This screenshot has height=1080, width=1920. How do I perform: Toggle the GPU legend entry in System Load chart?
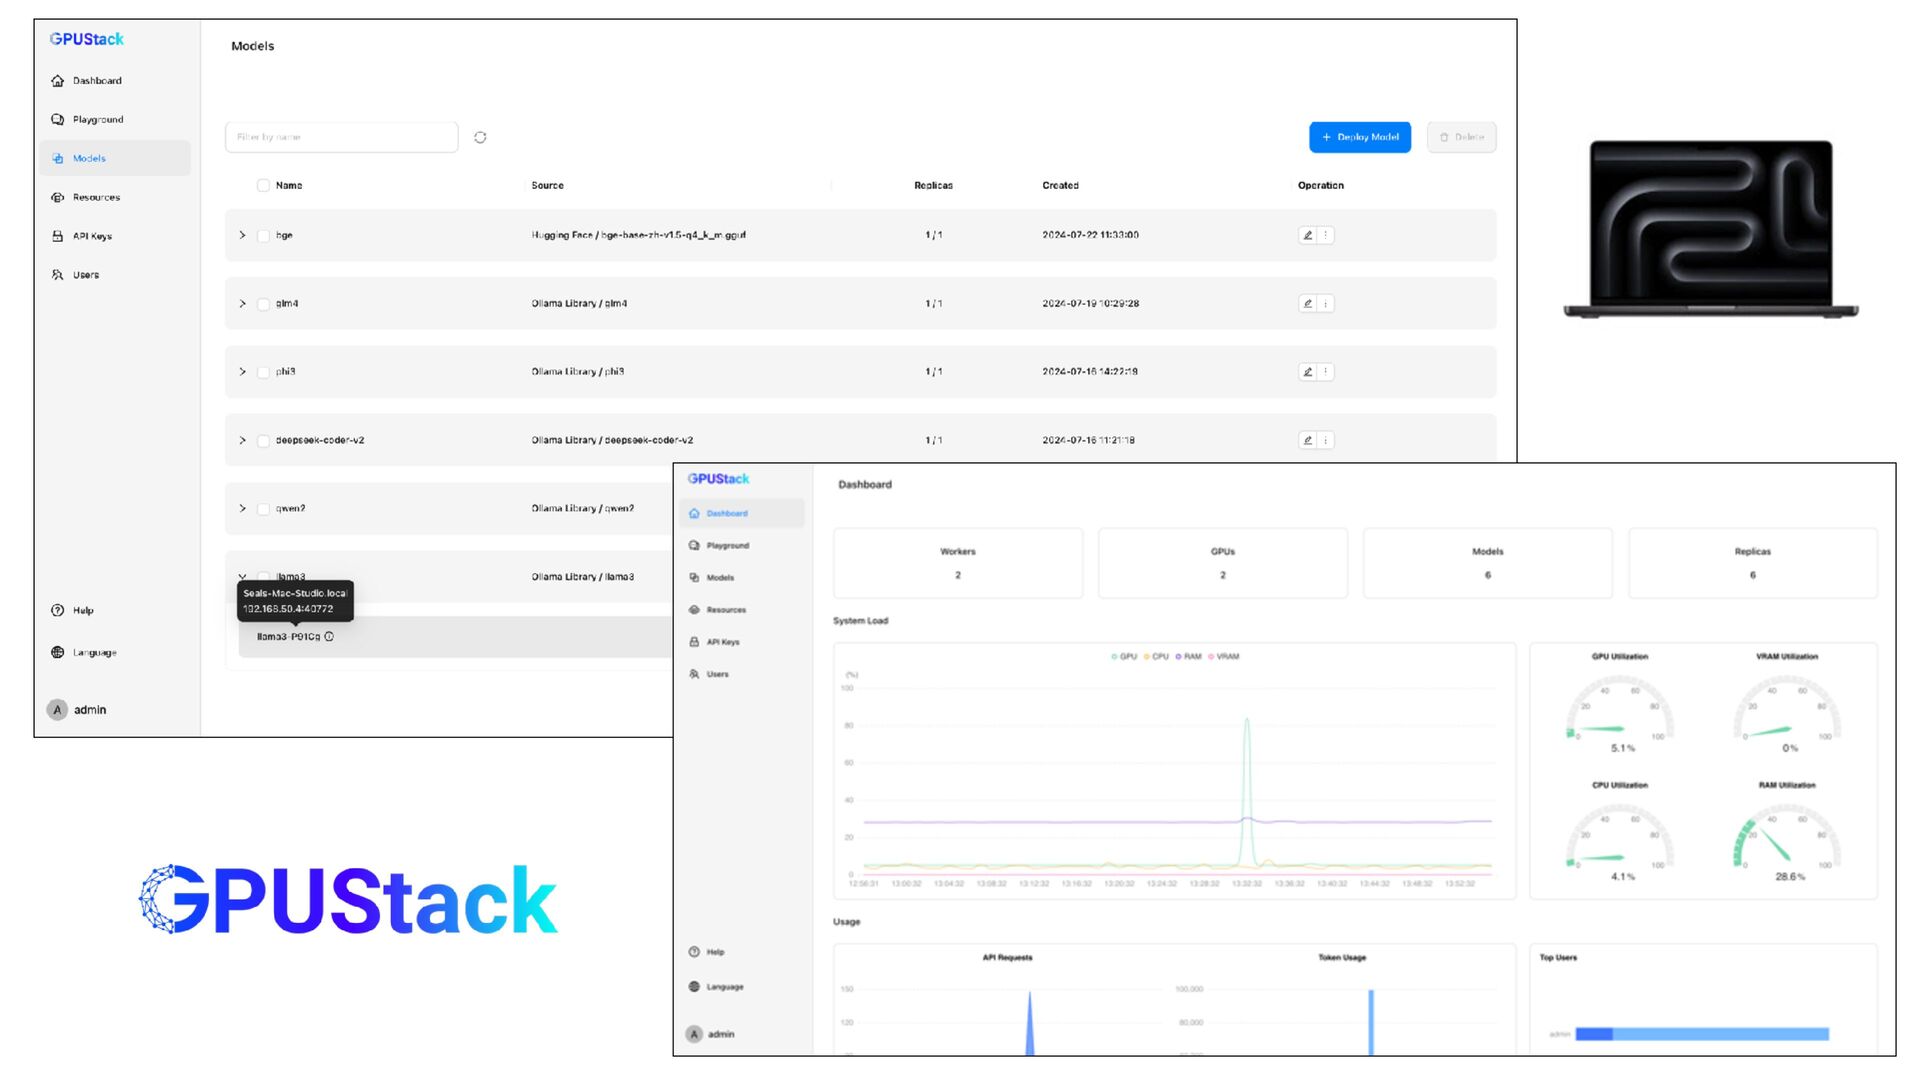click(x=1124, y=657)
